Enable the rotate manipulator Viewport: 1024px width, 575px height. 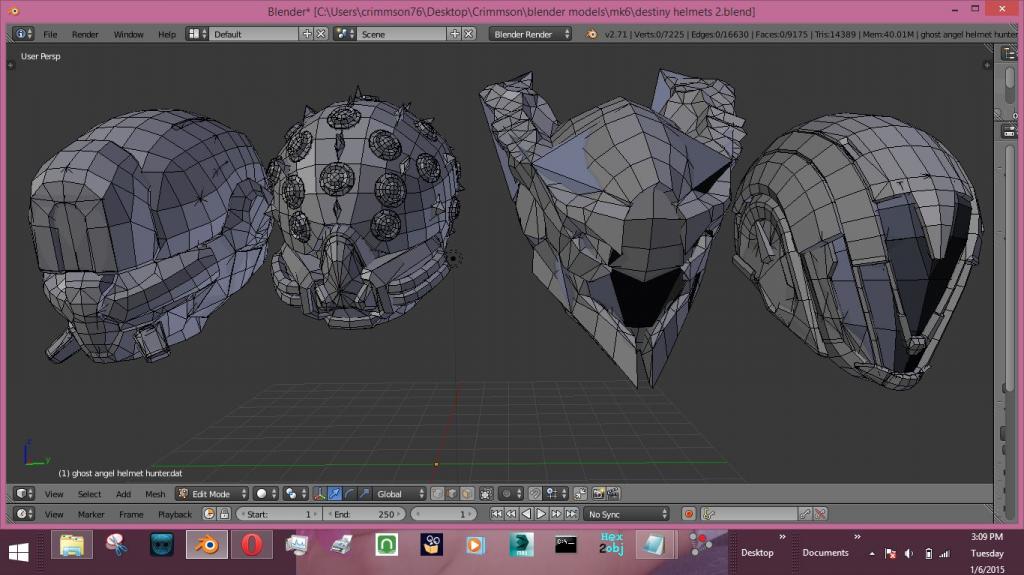(x=349, y=493)
